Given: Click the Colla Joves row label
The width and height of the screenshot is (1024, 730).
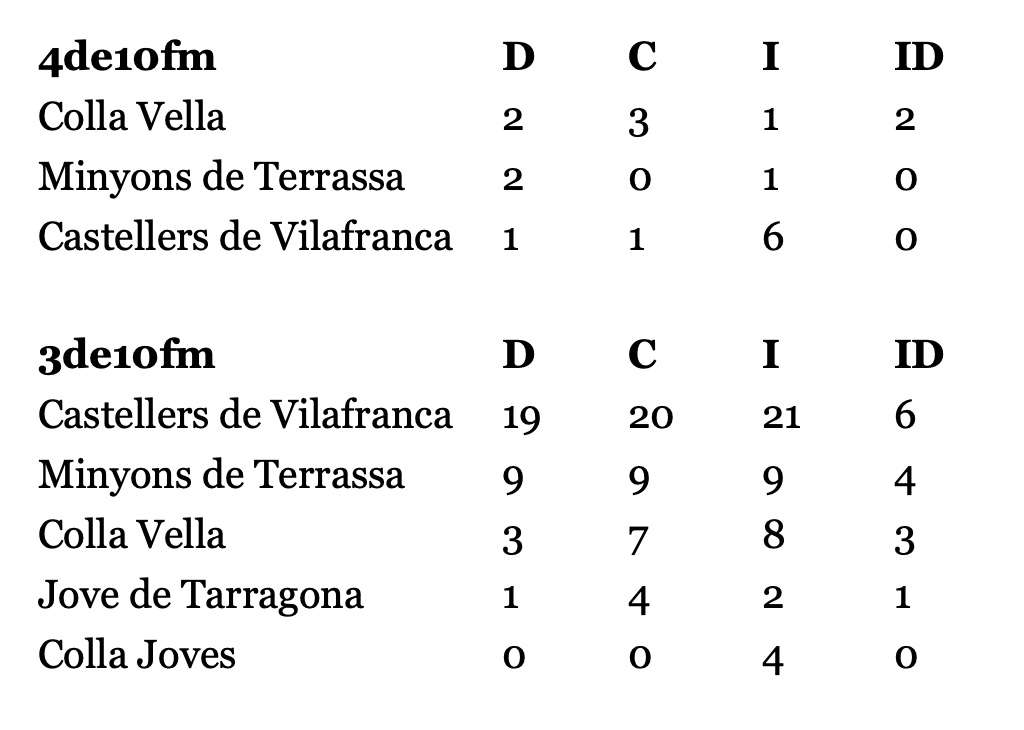Looking at the screenshot, I should pyautogui.click(x=136, y=655).
